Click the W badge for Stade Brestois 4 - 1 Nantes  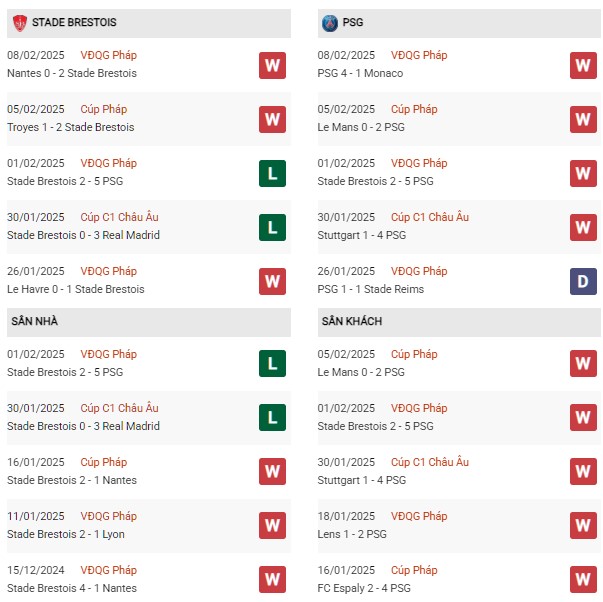click(272, 579)
